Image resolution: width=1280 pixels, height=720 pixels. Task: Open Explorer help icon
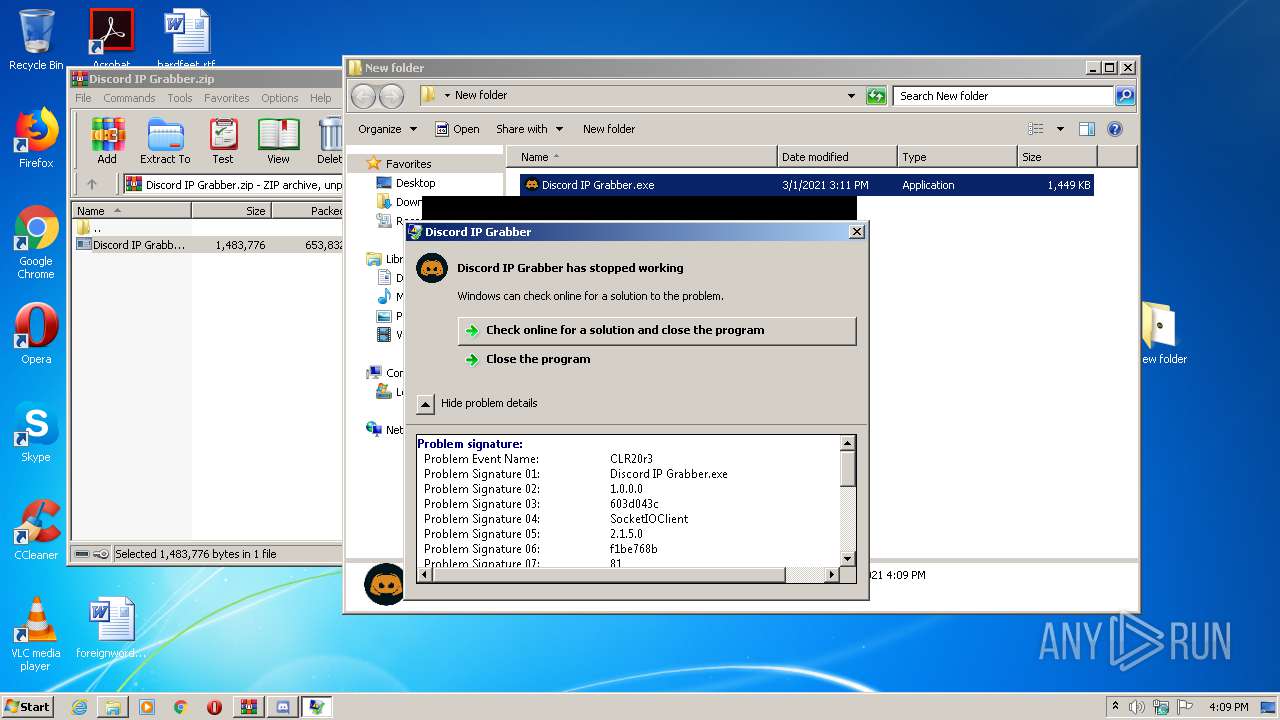tap(1115, 129)
